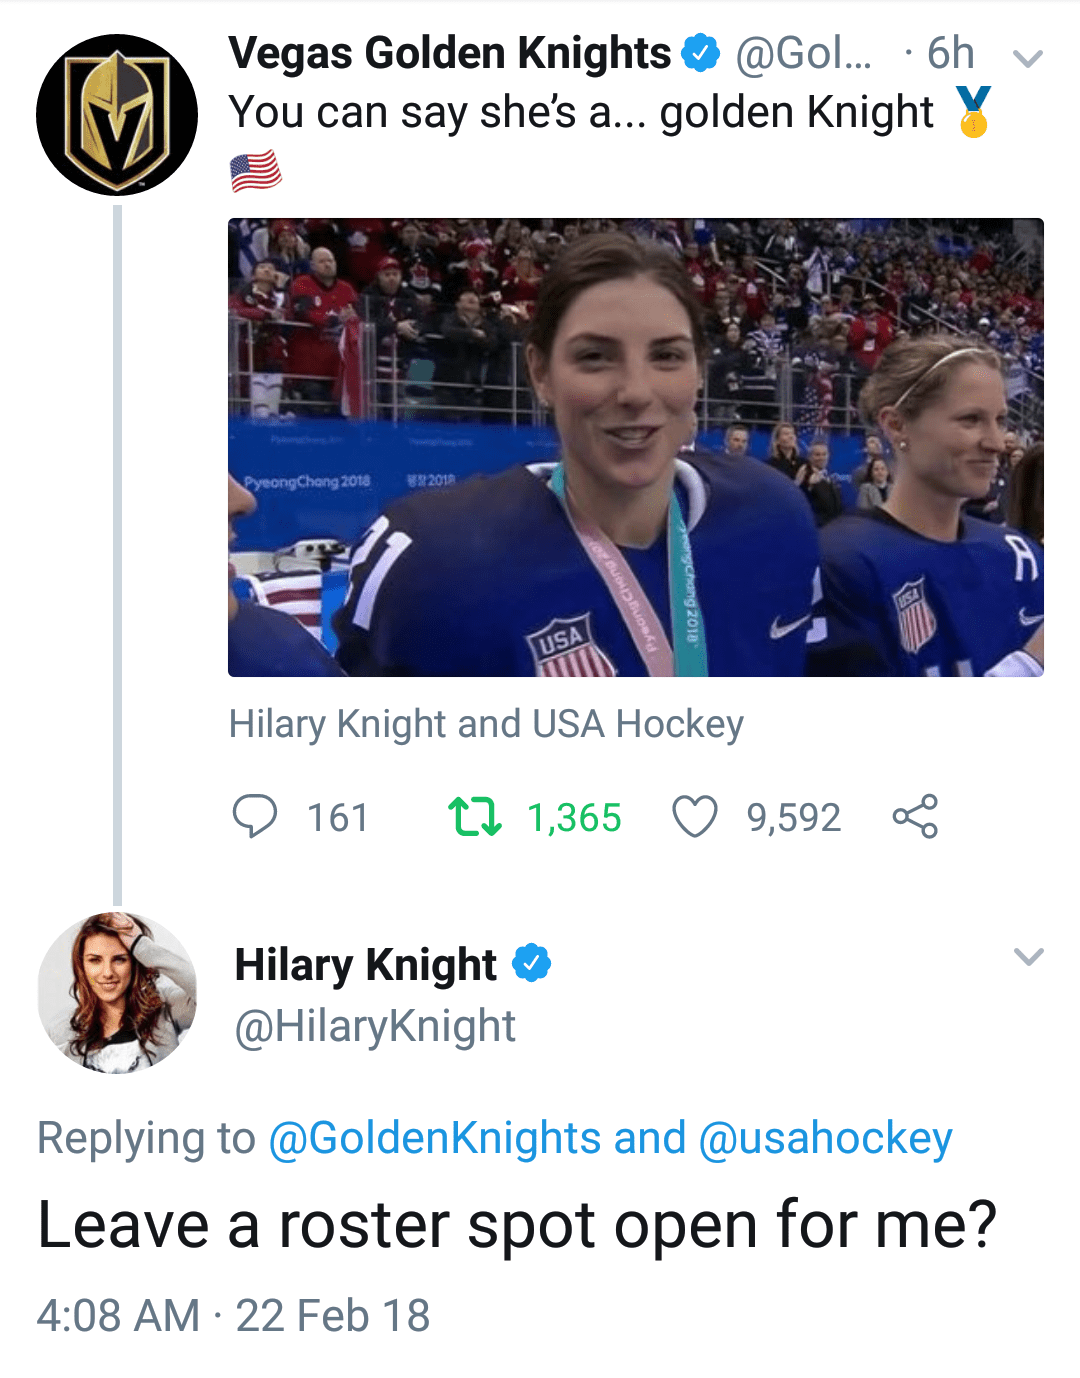Click the Vegas Golden Knights display name
Viewport: 1080px width, 1378px height.
pos(449,53)
